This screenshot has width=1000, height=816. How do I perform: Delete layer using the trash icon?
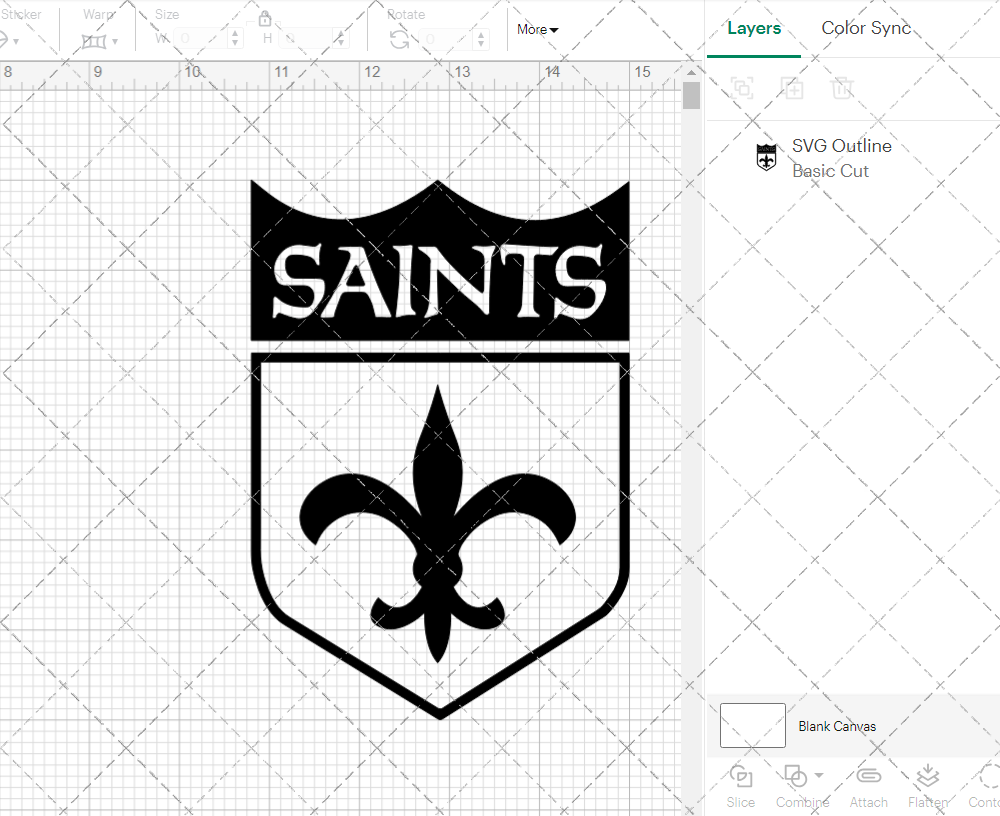[x=842, y=88]
